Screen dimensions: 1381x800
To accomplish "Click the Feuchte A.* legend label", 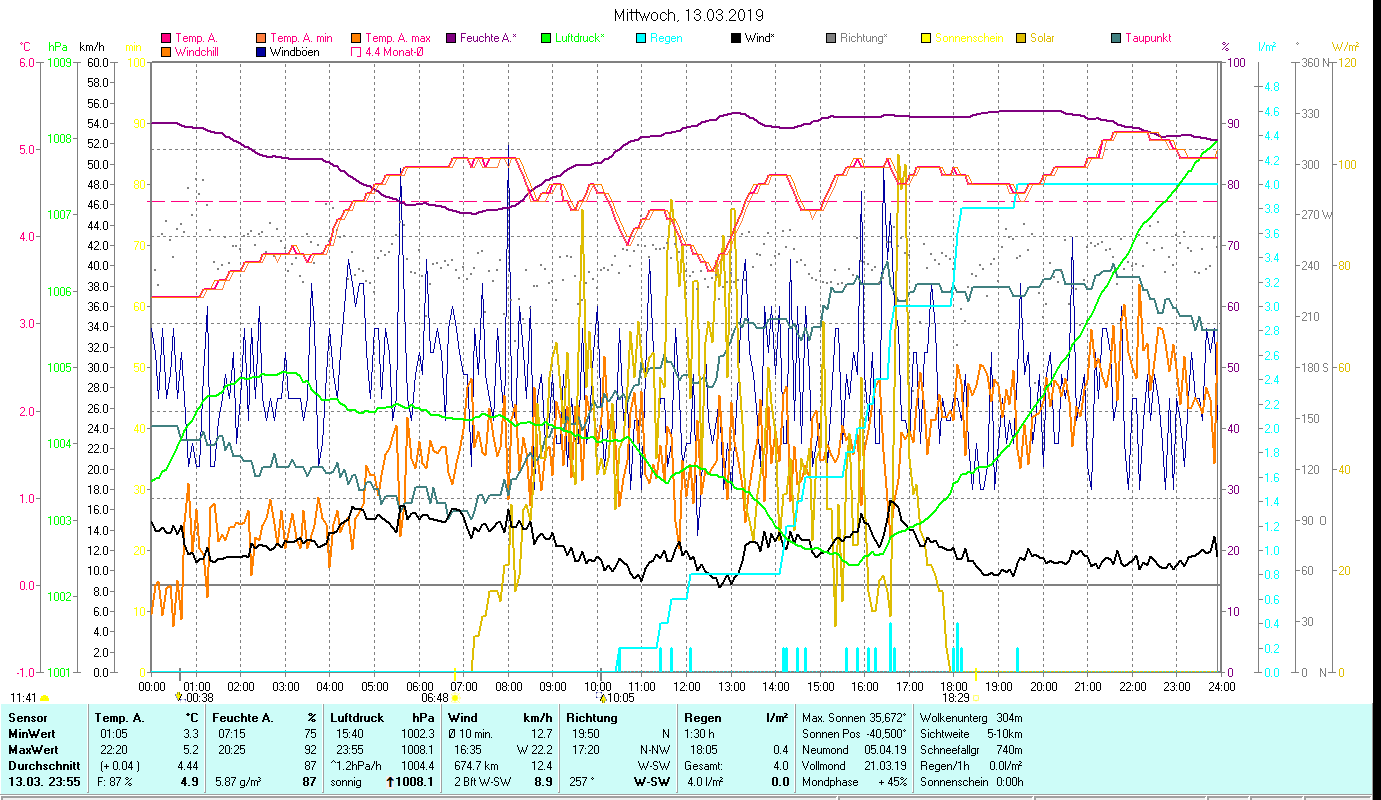I will [489, 38].
